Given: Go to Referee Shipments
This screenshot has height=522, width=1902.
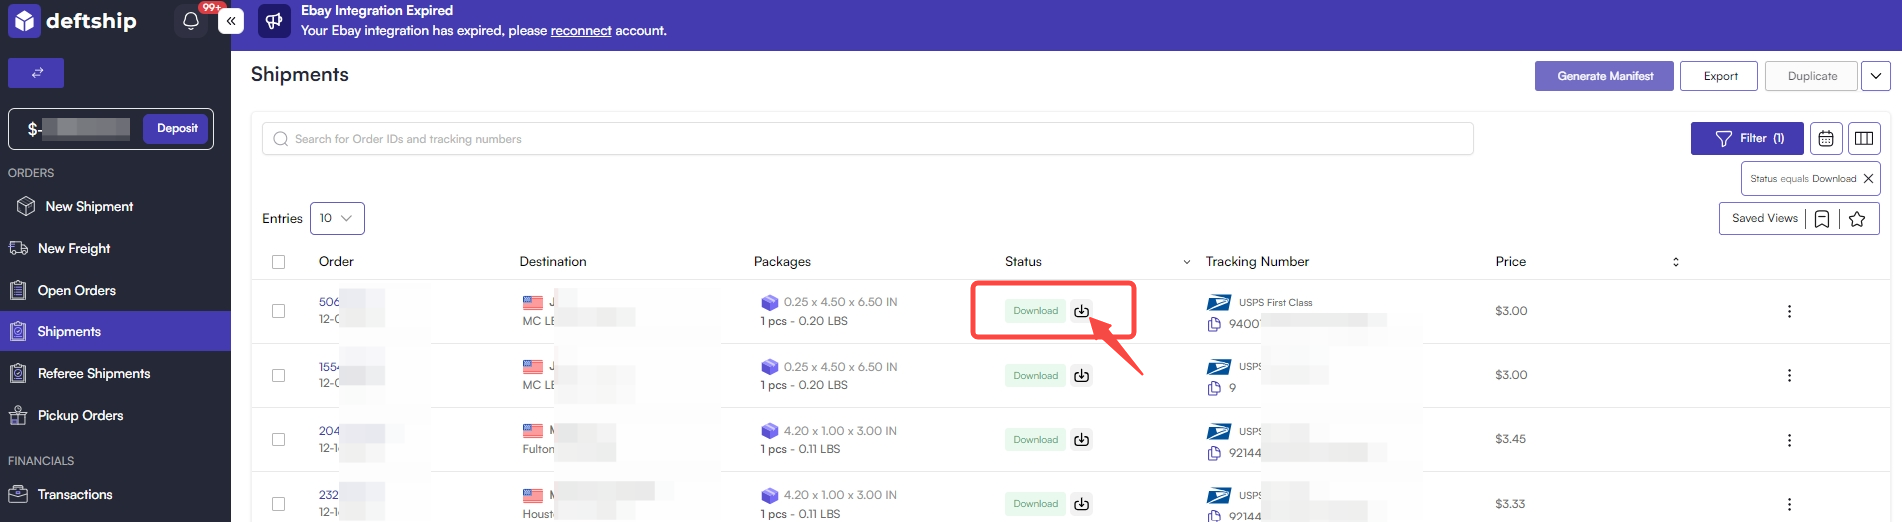Looking at the screenshot, I should [x=94, y=373].
